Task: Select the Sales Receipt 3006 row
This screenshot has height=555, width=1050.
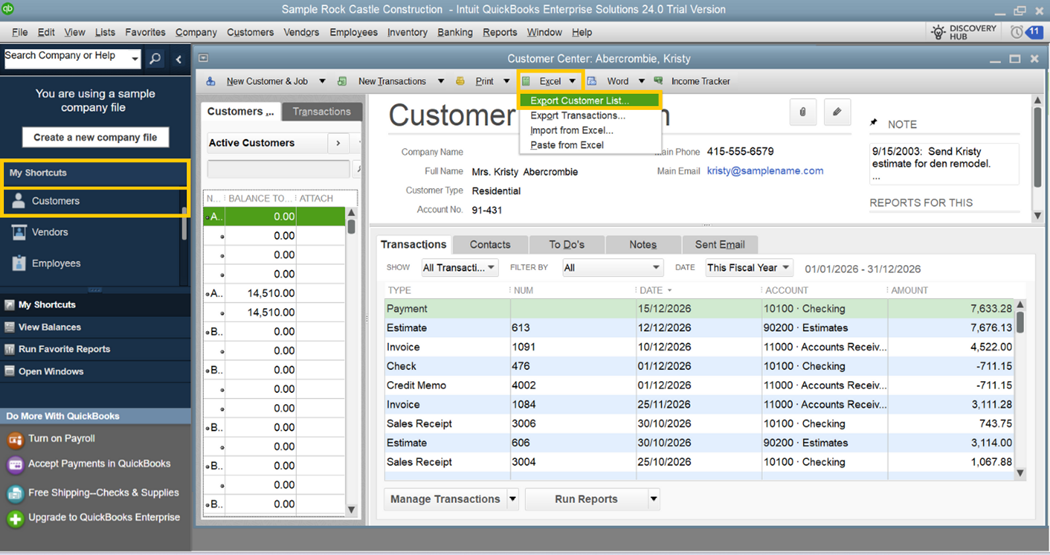Action: coord(698,424)
